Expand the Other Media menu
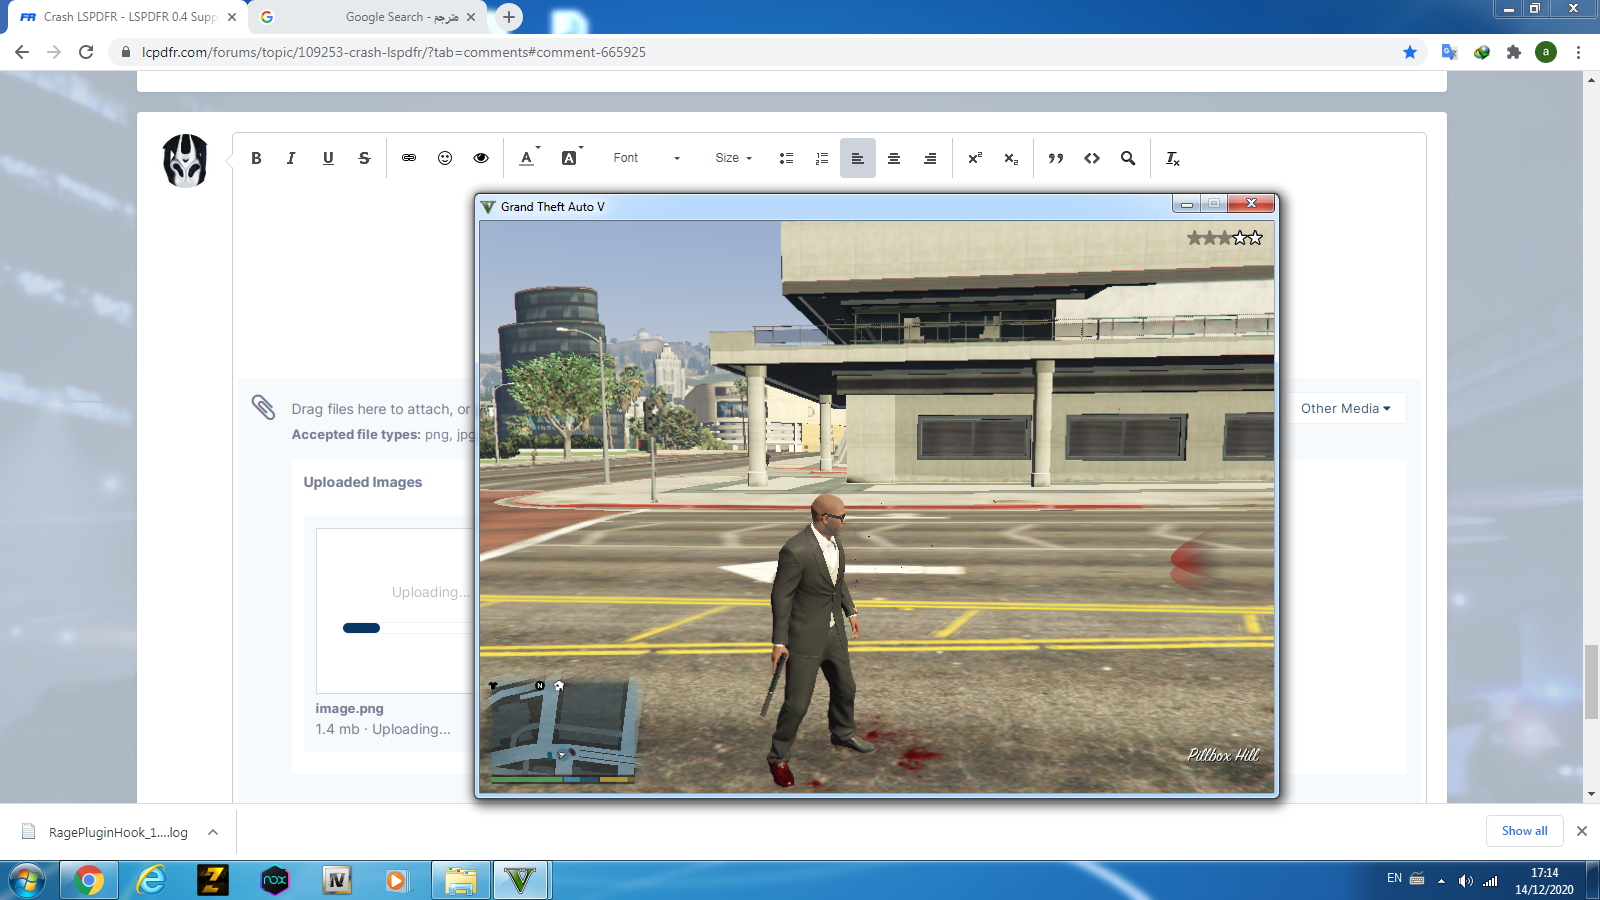Viewport: 1600px width, 900px height. (1345, 408)
